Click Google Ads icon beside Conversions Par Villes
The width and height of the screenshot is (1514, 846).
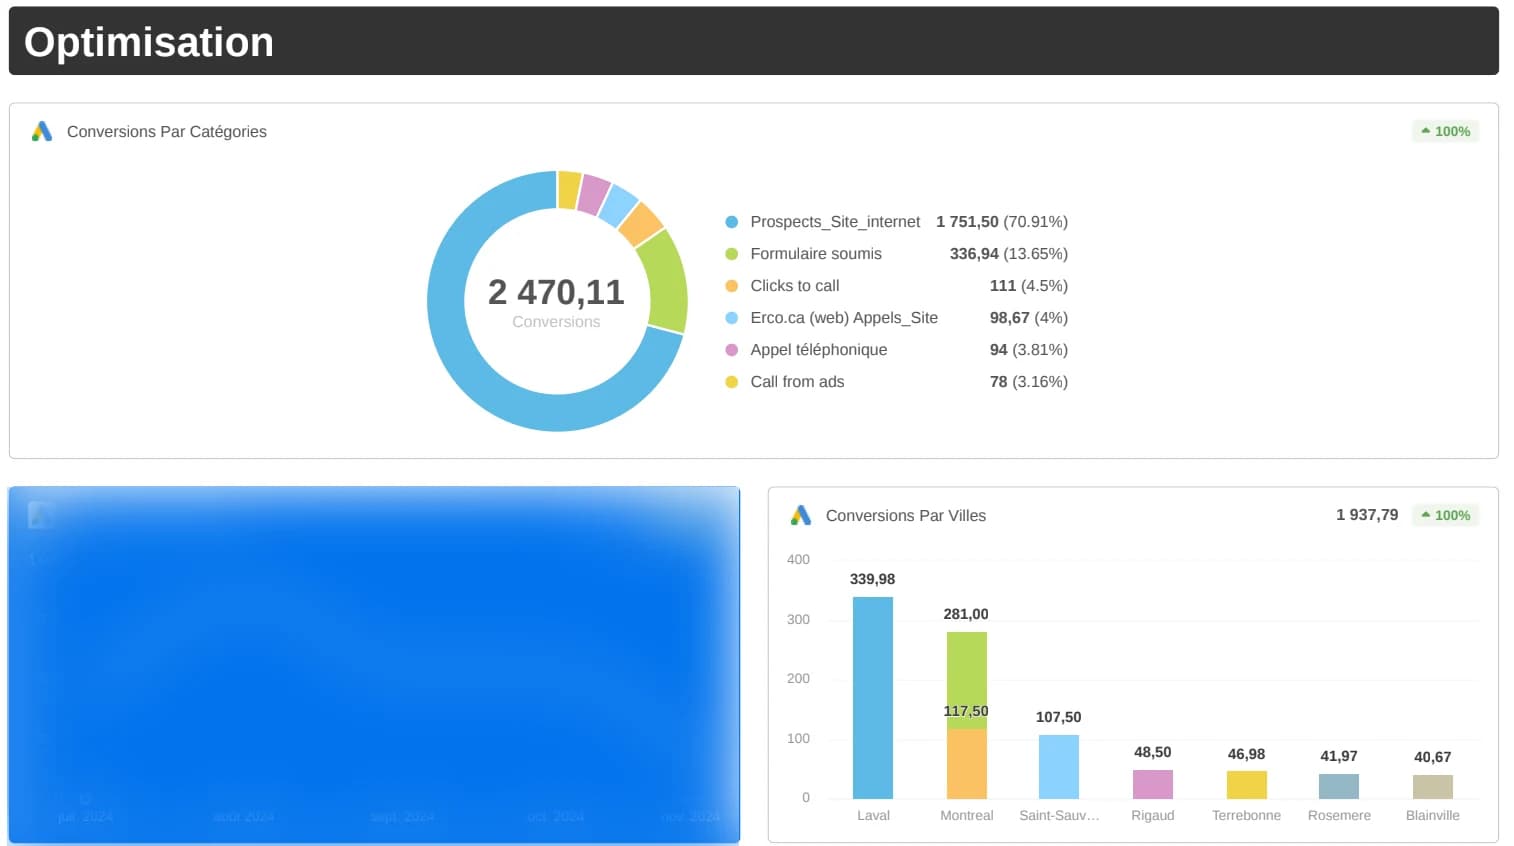[x=801, y=515]
